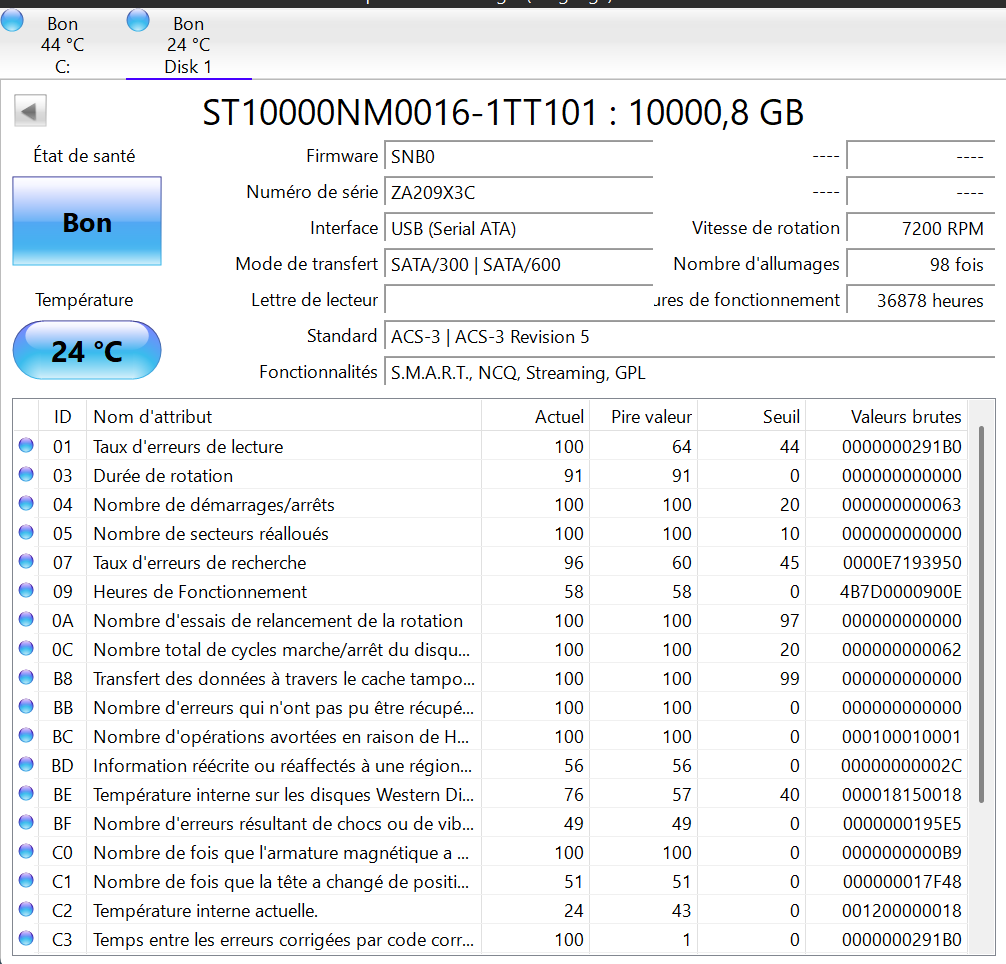
Task: Click the empty Lettre de lecteur field
Action: click(518, 300)
